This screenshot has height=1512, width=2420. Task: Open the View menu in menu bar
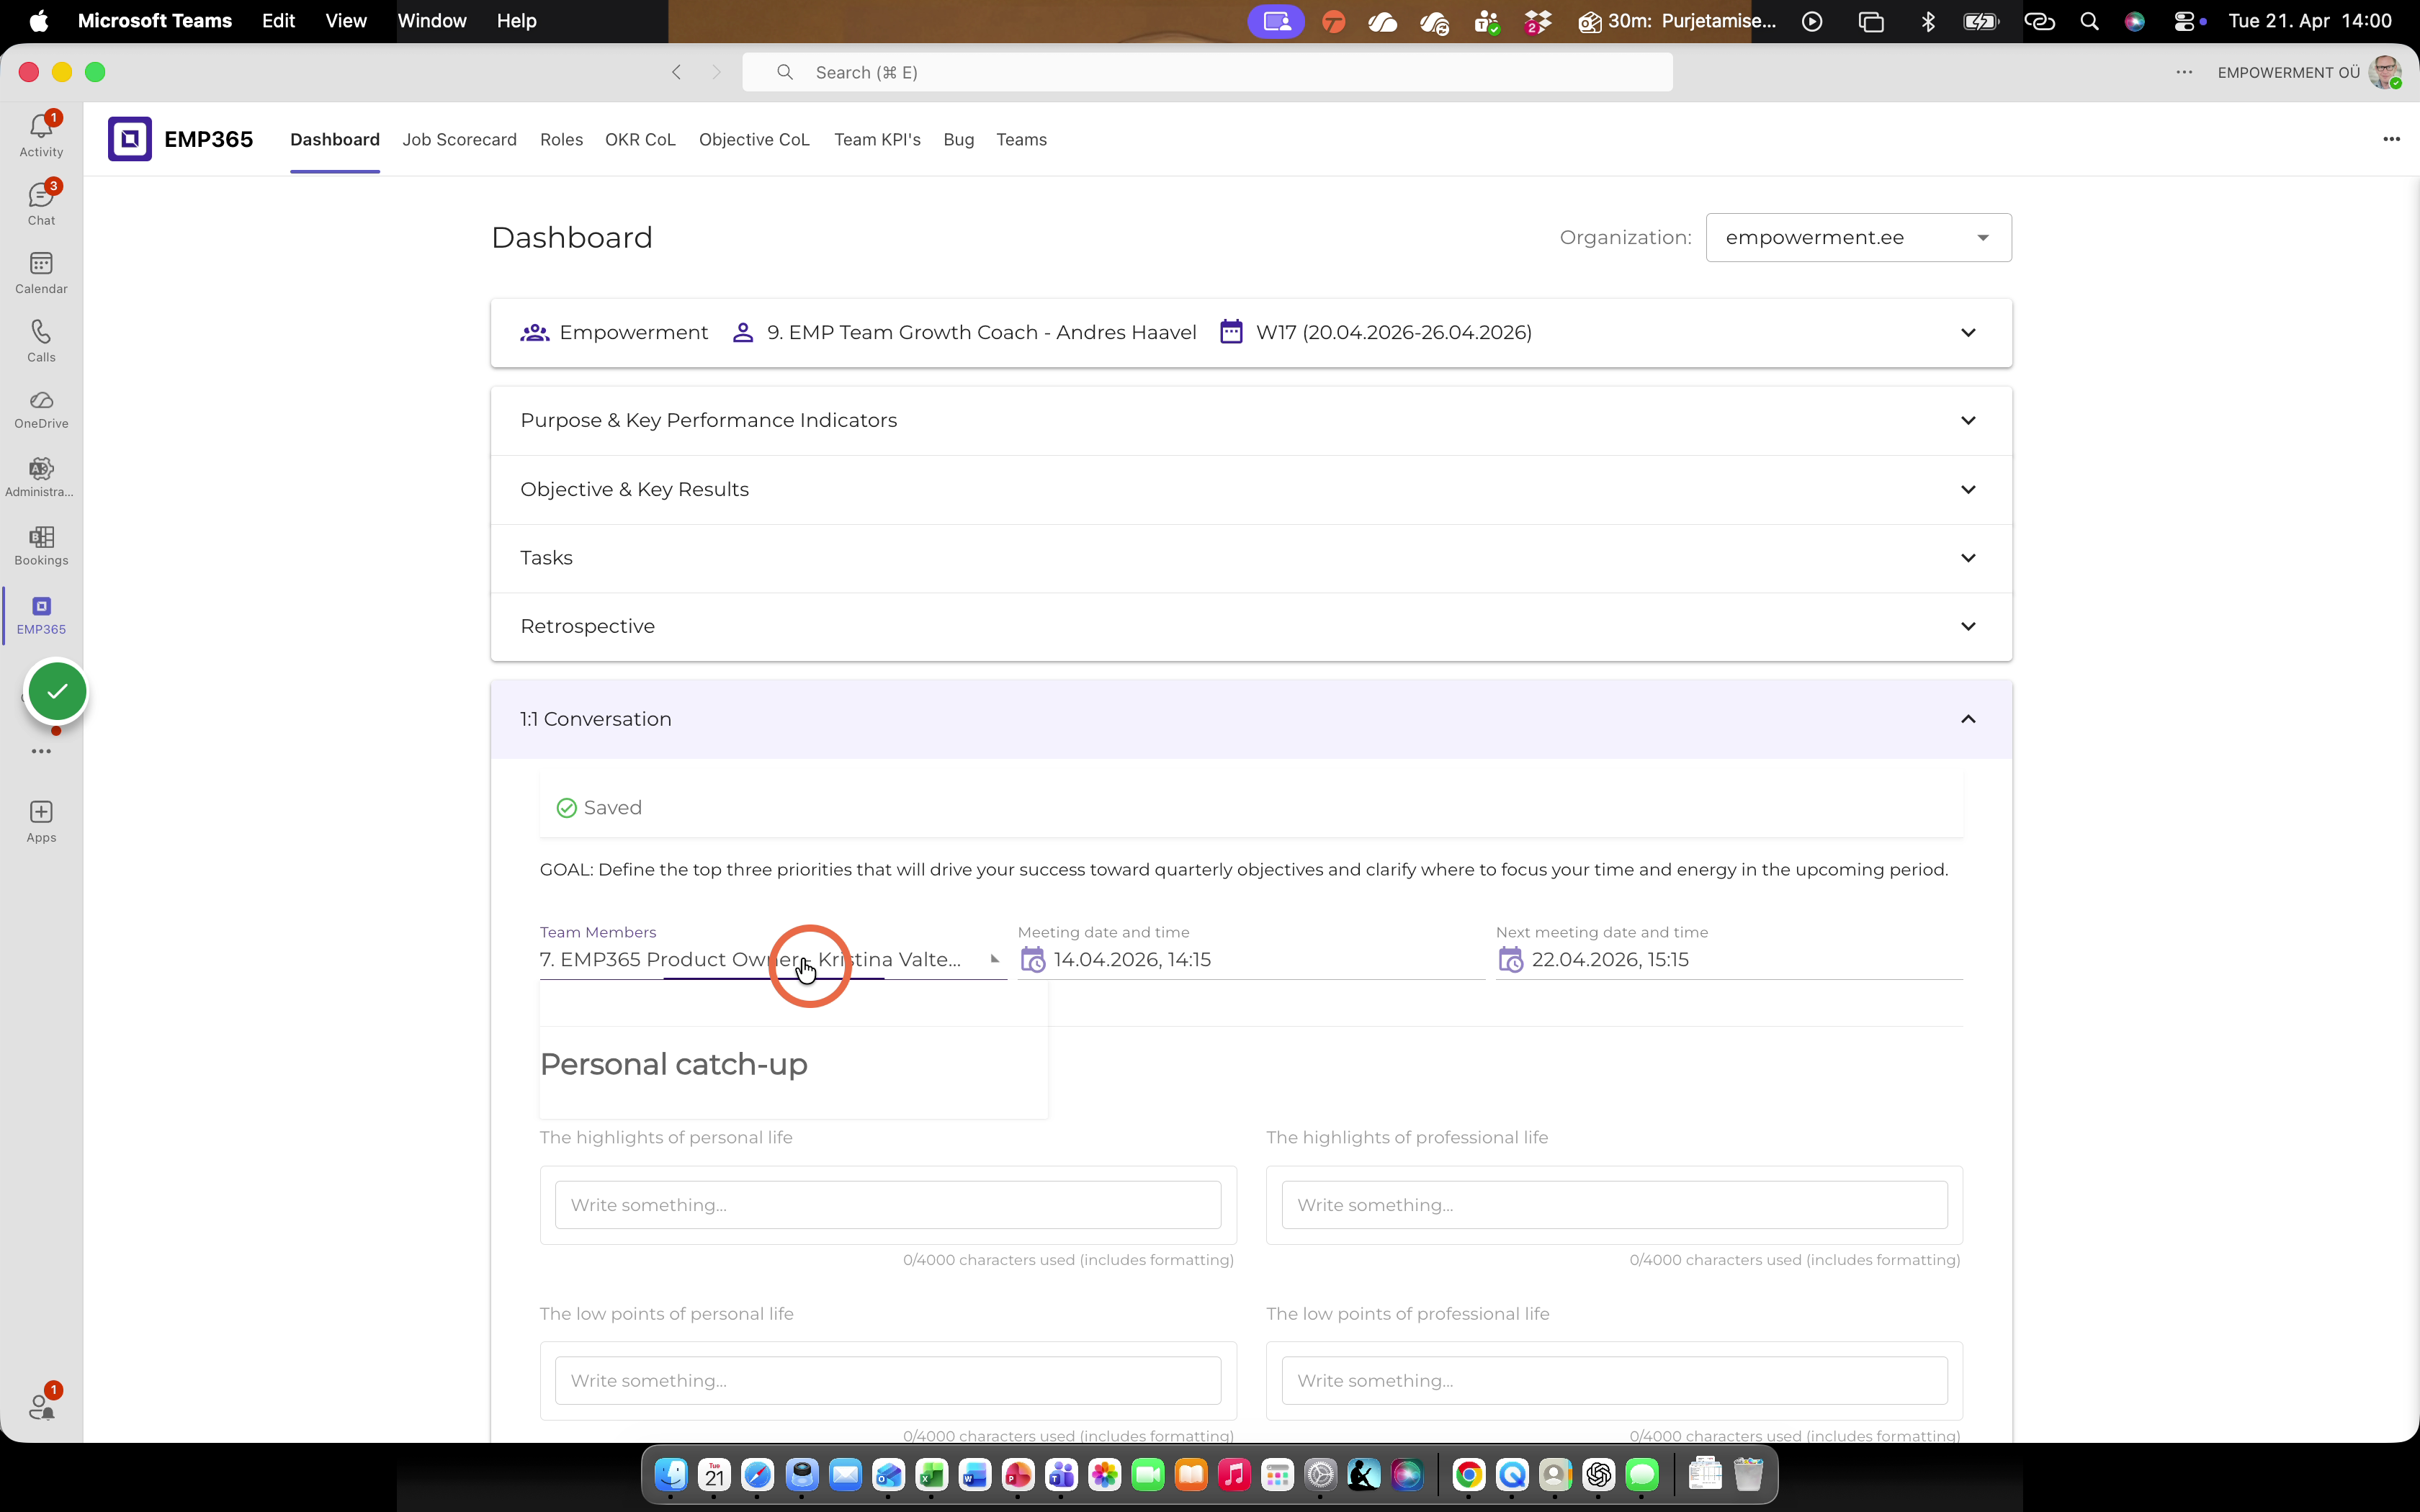346,21
